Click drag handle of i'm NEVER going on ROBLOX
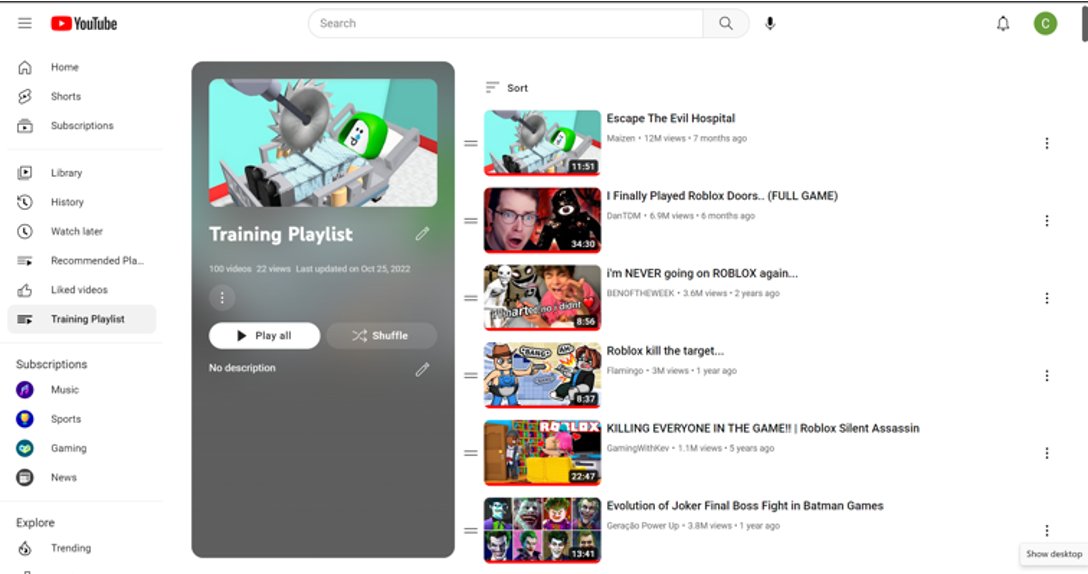Image resolution: width=1088 pixels, height=574 pixels. click(470, 298)
